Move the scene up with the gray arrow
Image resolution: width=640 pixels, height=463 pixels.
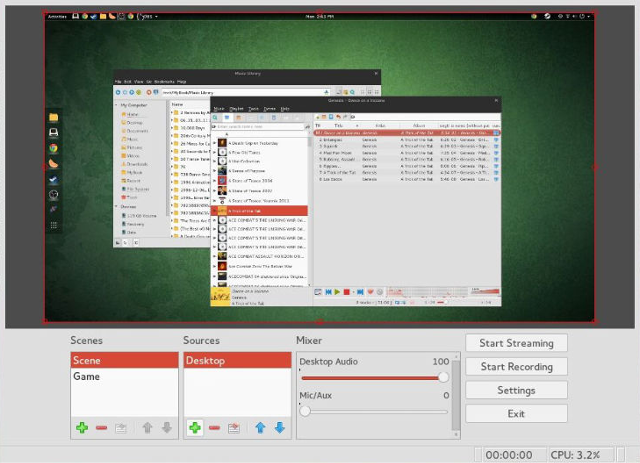[x=147, y=427]
